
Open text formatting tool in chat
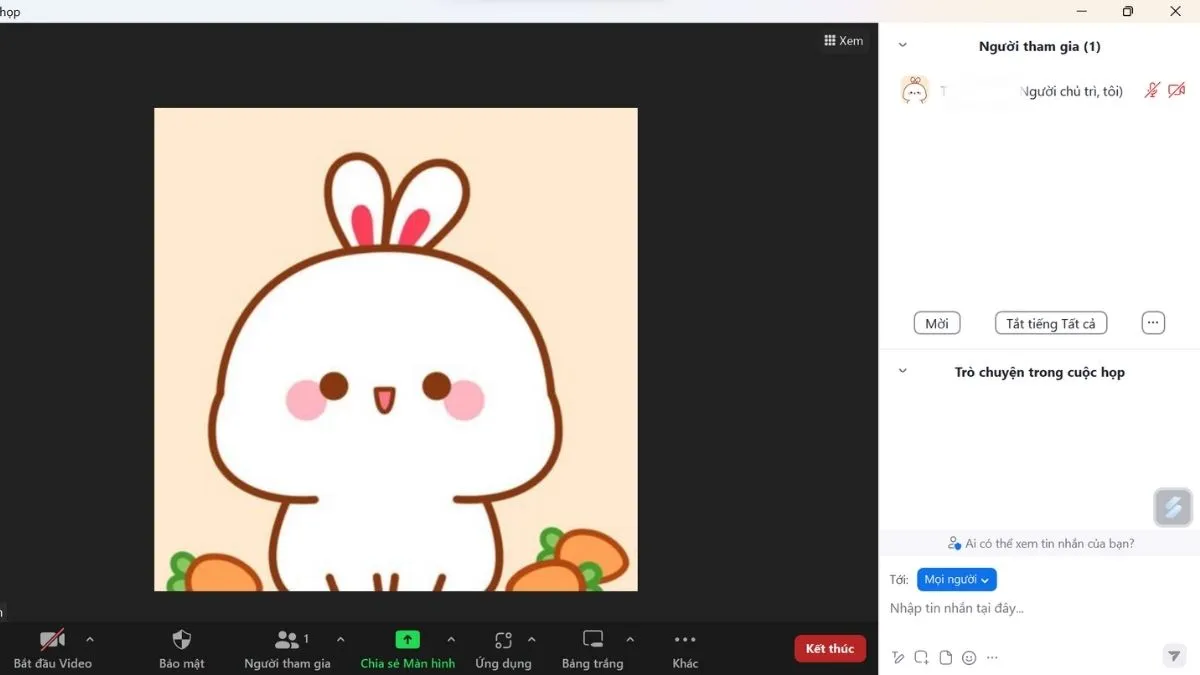898,657
